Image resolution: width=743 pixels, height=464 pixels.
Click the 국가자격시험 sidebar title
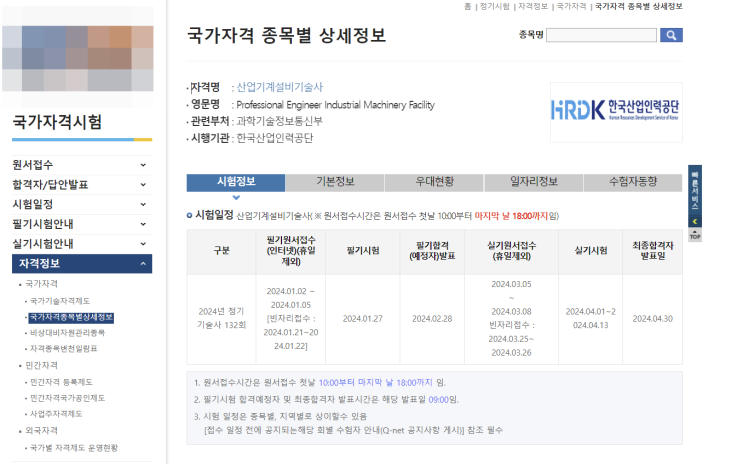[57, 122]
